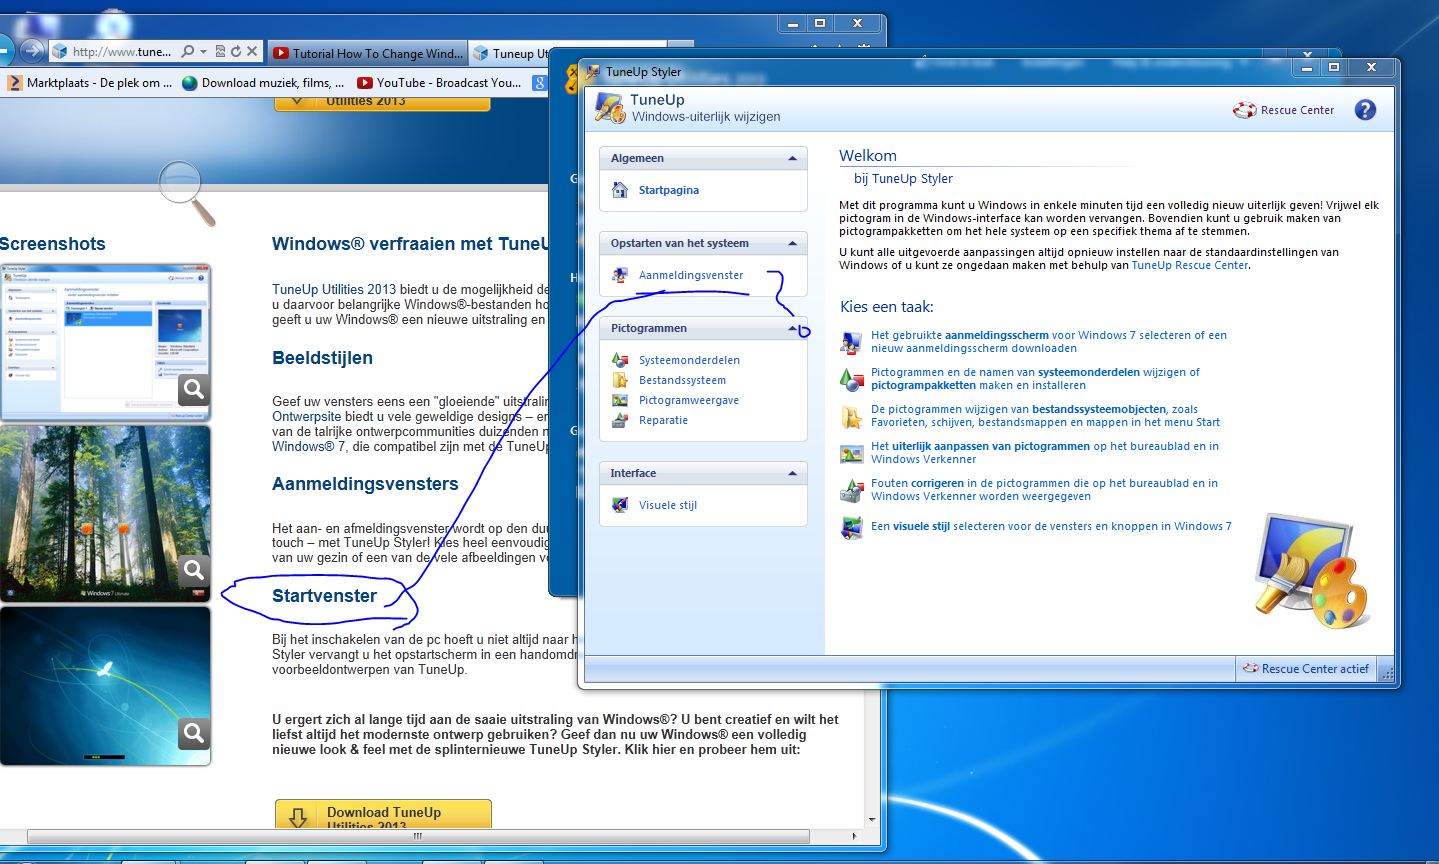Click the magnifier on the forest screenshot thumbnail
This screenshot has height=864, width=1439.
[x=194, y=570]
